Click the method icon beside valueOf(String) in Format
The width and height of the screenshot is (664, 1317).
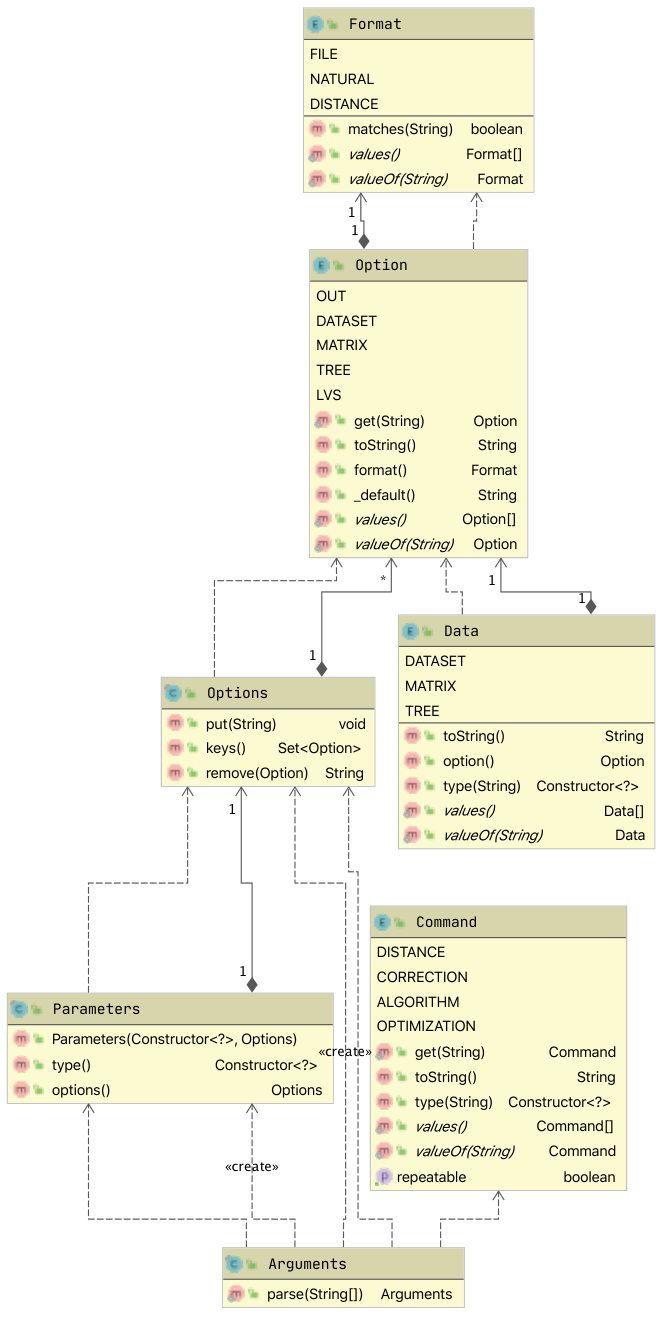click(316, 179)
